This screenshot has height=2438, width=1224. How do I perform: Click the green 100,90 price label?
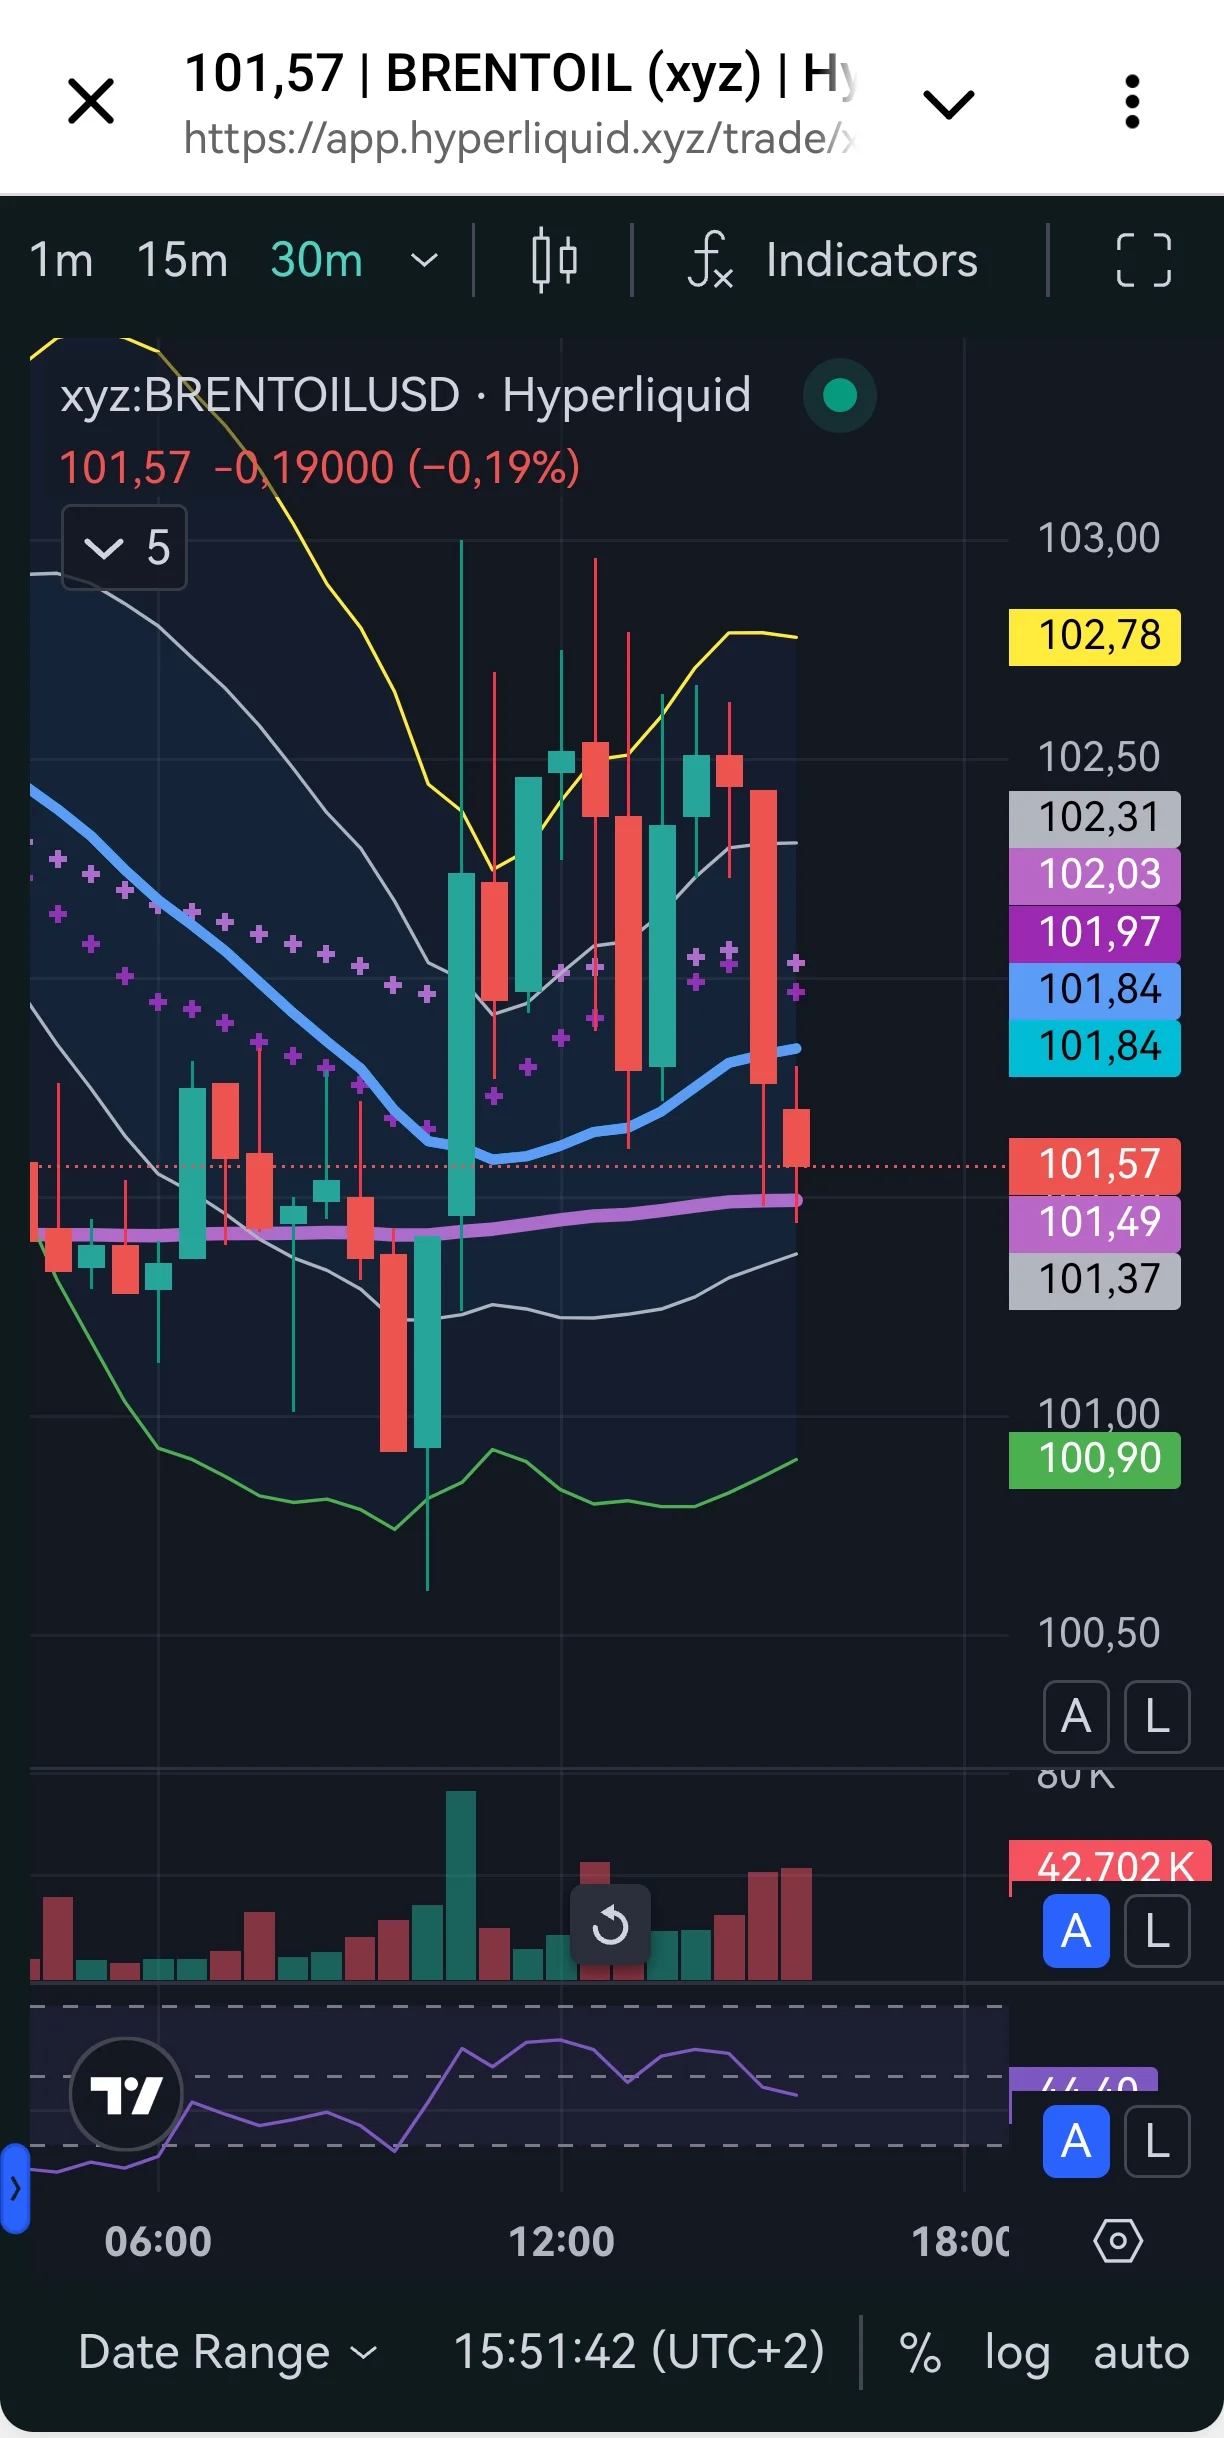point(1095,1460)
